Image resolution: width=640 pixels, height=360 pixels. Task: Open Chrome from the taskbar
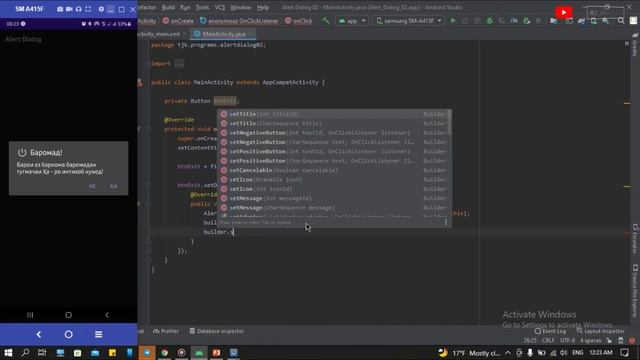pos(164,353)
